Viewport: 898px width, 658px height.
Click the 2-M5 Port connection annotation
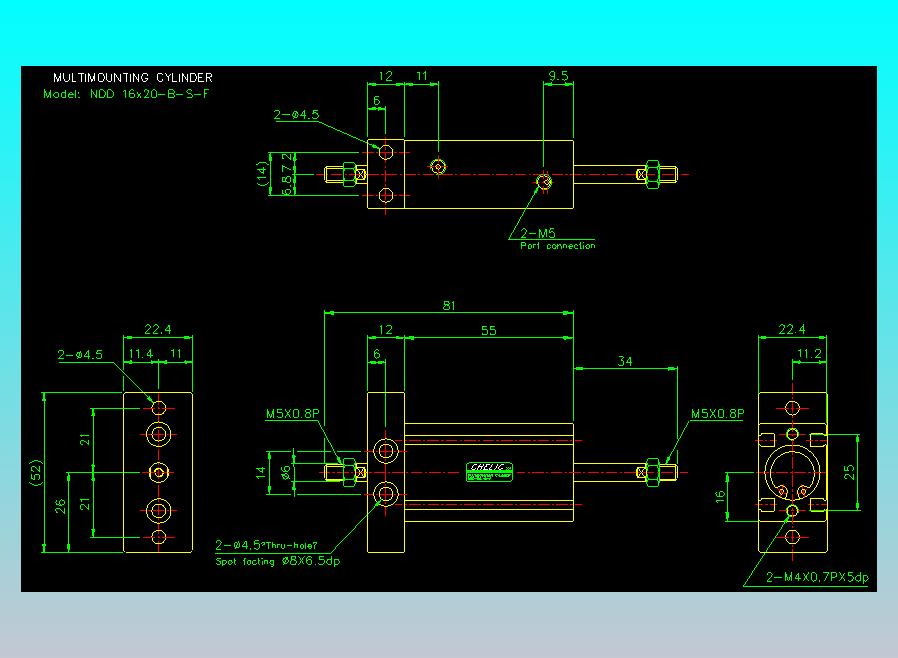coord(557,239)
